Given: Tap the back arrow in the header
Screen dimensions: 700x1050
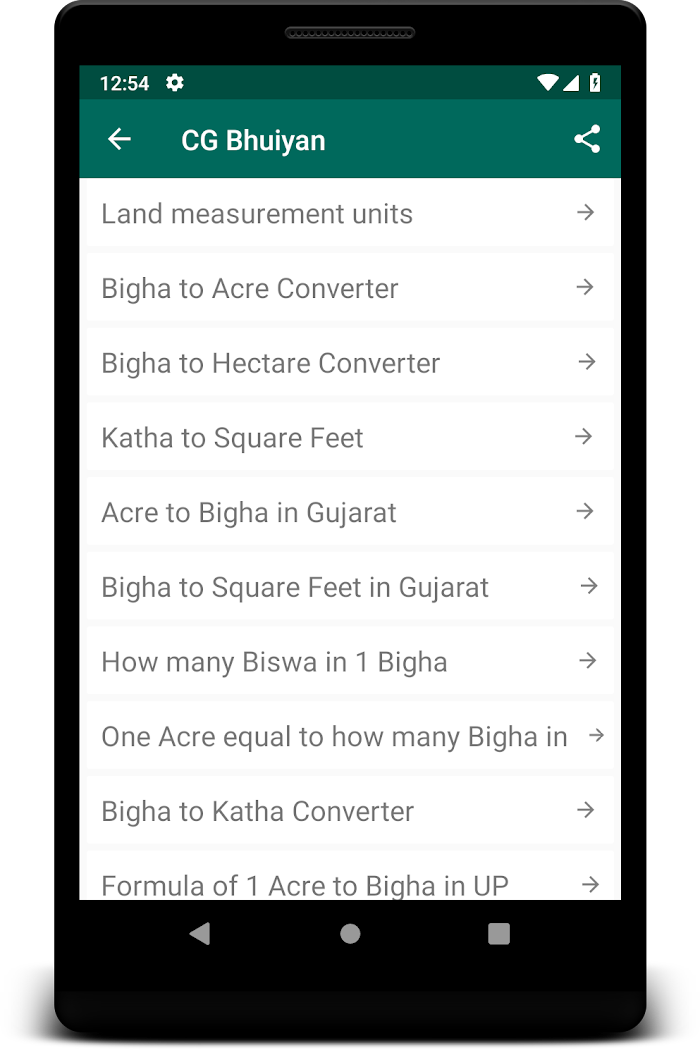Looking at the screenshot, I should [119, 139].
